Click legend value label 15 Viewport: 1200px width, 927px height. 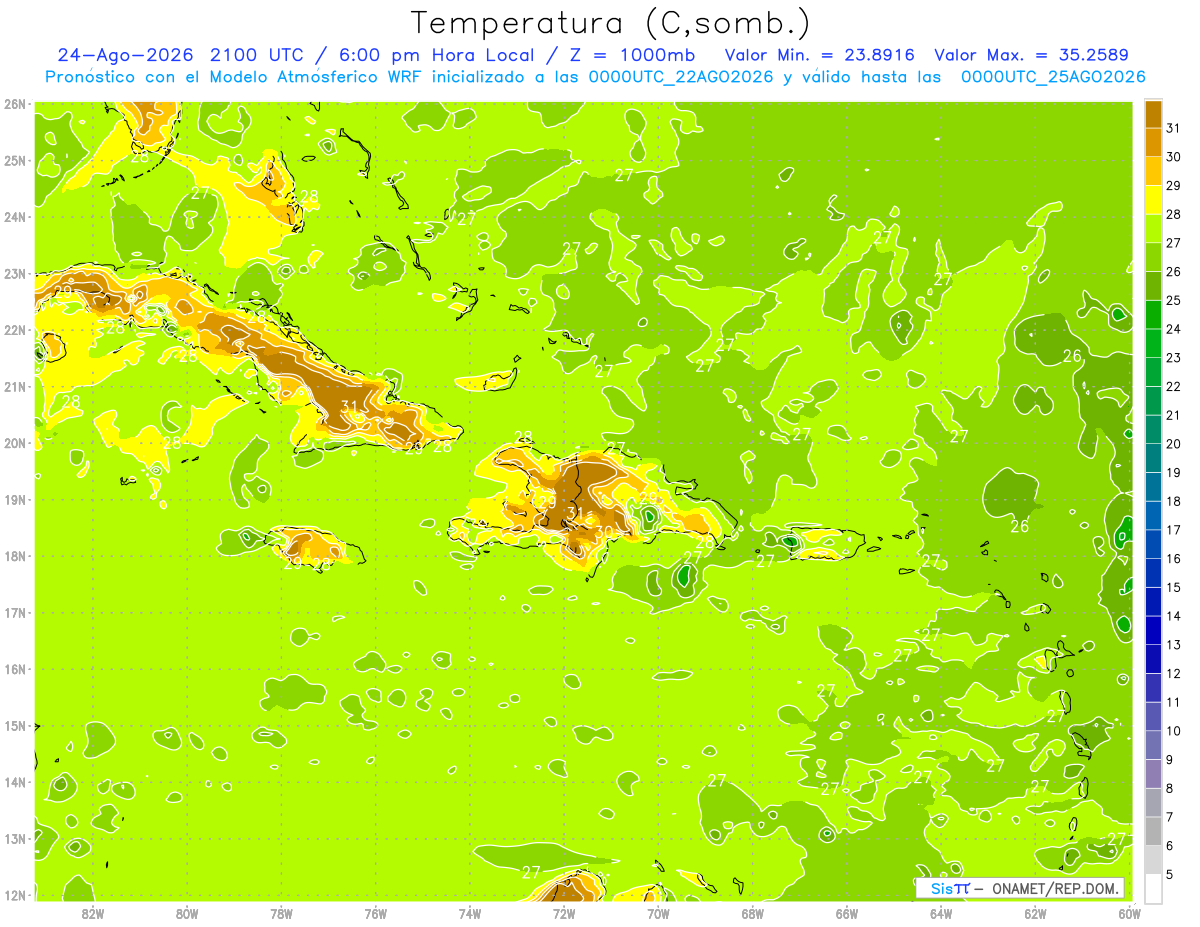pyautogui.click(x=1173, y=587)
